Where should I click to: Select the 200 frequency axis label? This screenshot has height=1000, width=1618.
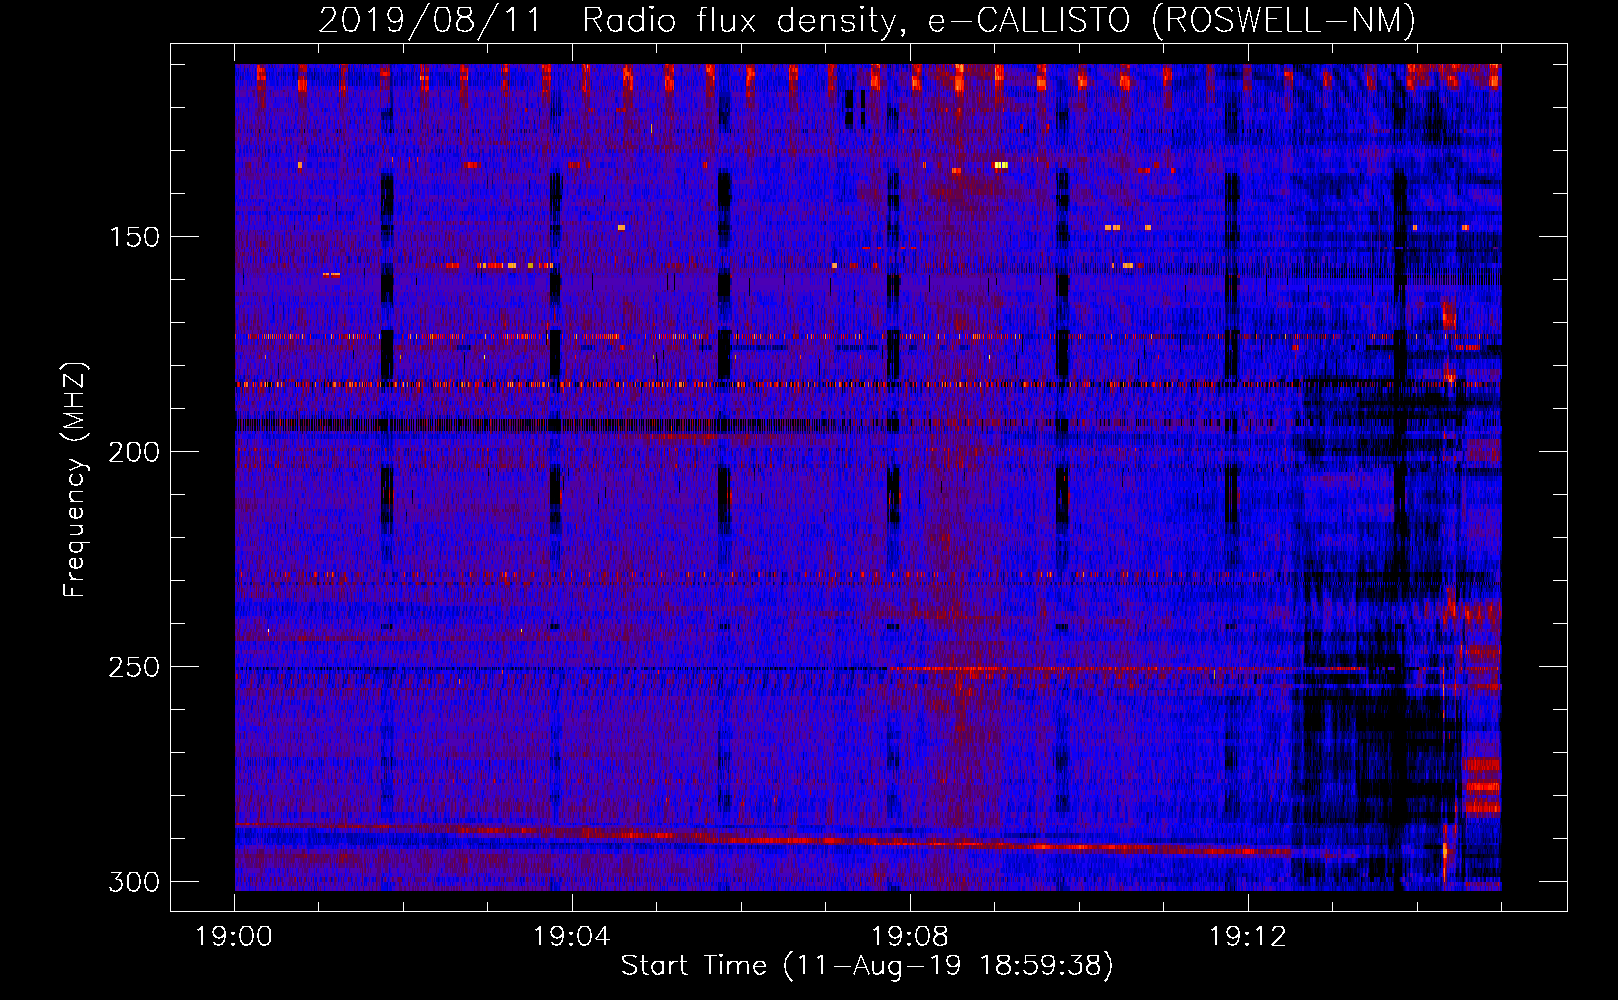[133, 452]
